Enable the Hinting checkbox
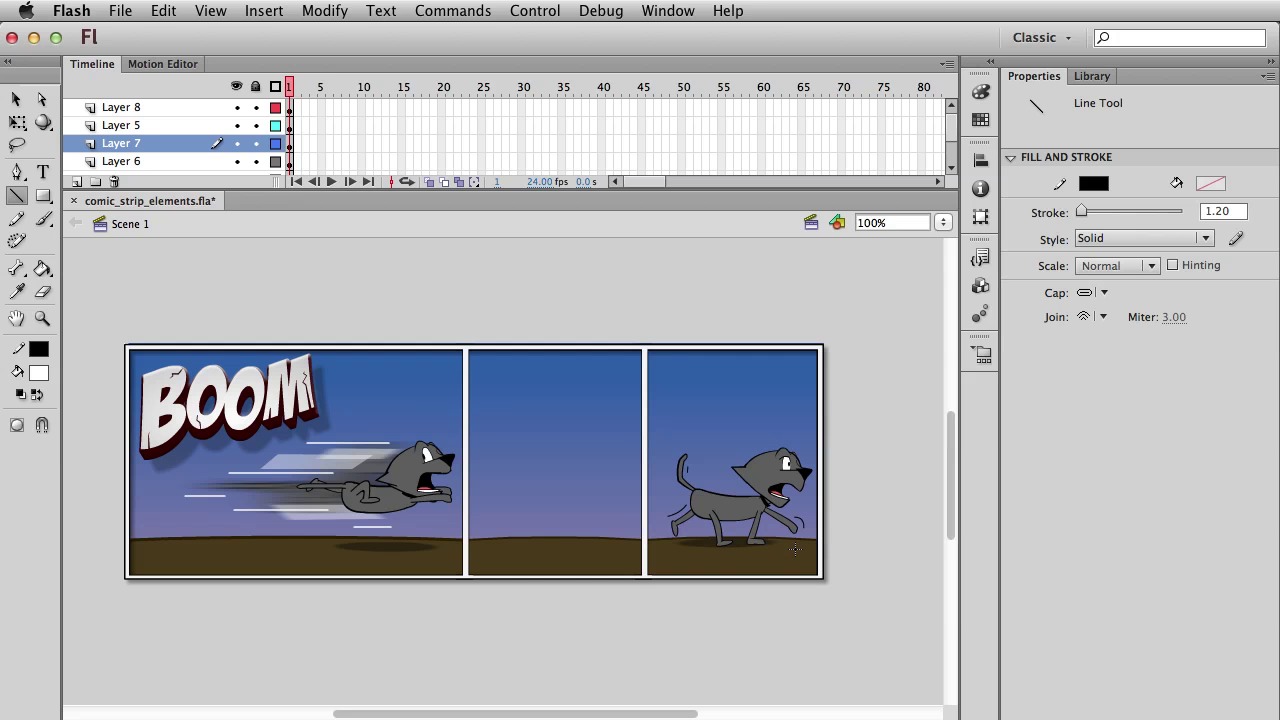 1173,265
